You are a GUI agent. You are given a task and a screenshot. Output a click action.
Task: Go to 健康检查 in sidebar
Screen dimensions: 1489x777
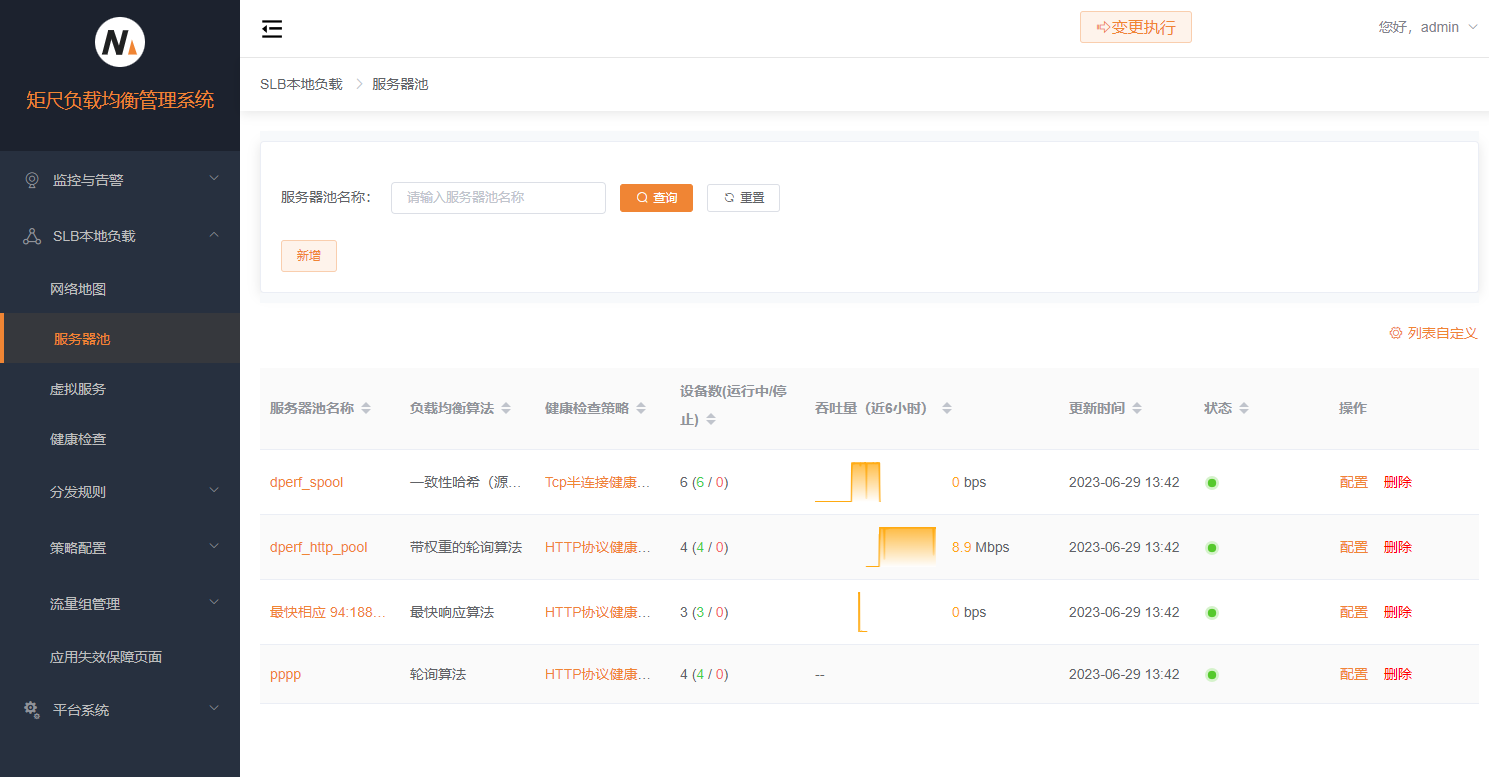(x=78, y=439)
